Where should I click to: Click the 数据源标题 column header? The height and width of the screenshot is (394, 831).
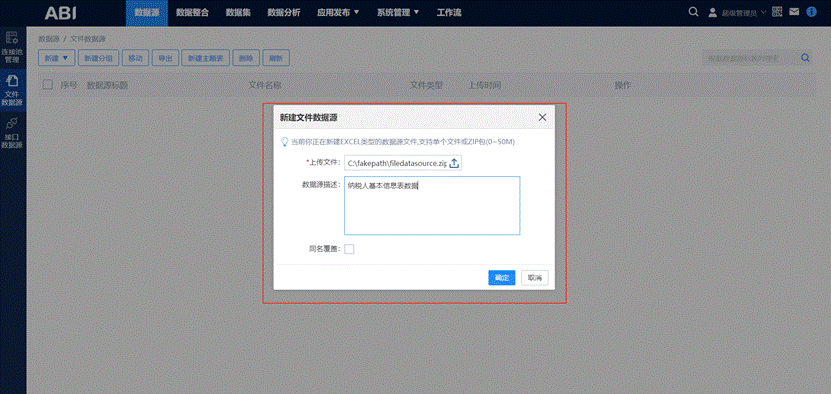tap(107, 85)
